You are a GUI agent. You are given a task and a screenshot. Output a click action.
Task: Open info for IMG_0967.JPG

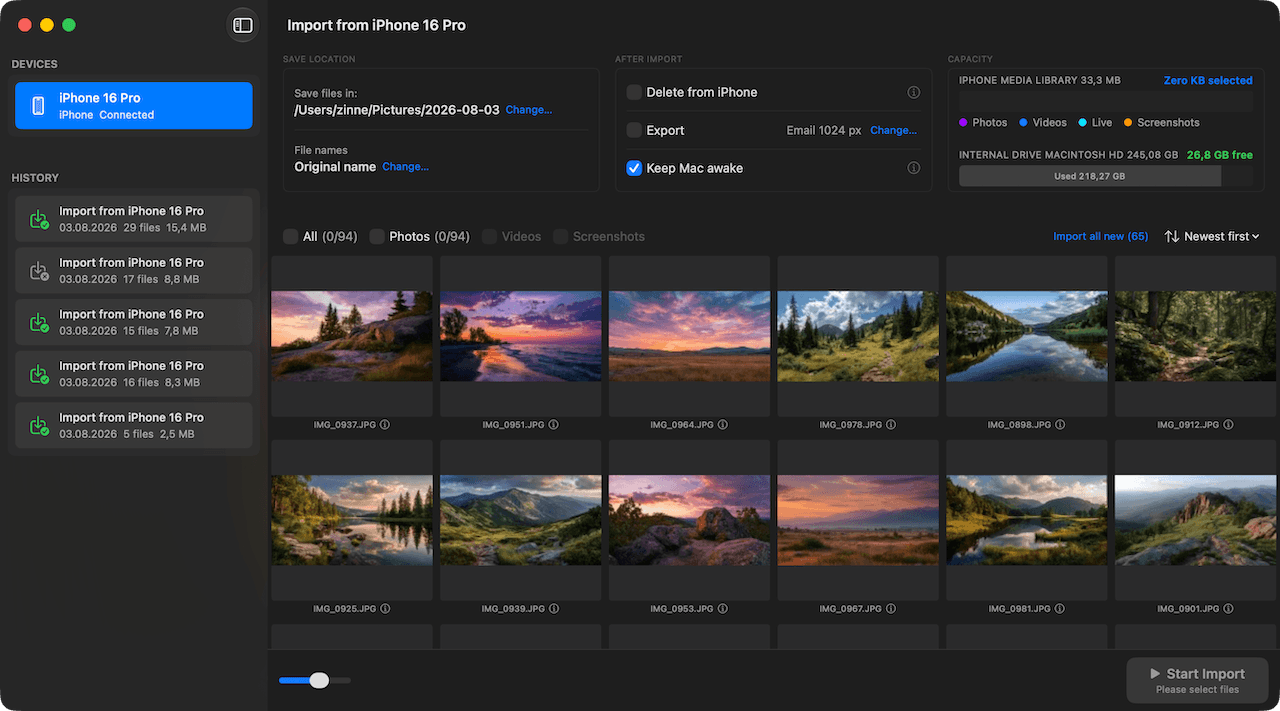click(891, 609)
